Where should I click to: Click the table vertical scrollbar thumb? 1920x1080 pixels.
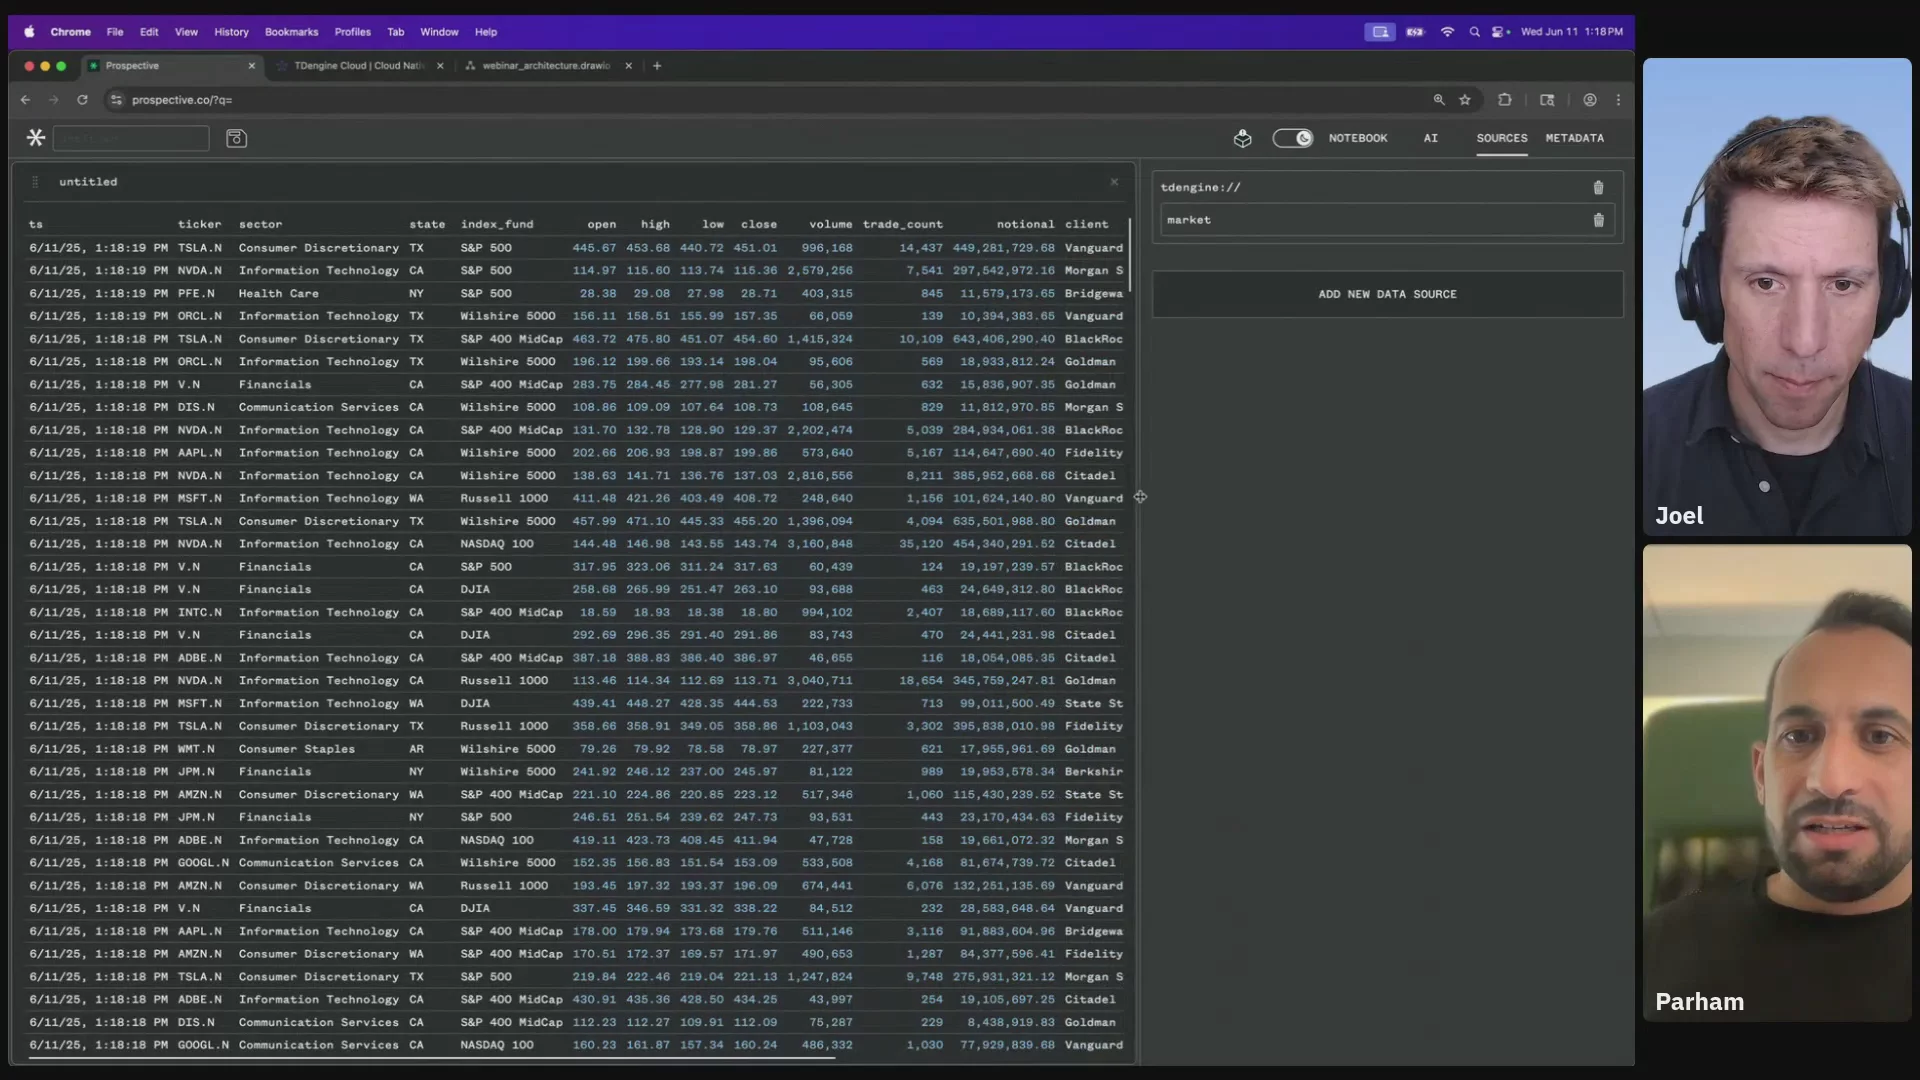coord(1130,255)
